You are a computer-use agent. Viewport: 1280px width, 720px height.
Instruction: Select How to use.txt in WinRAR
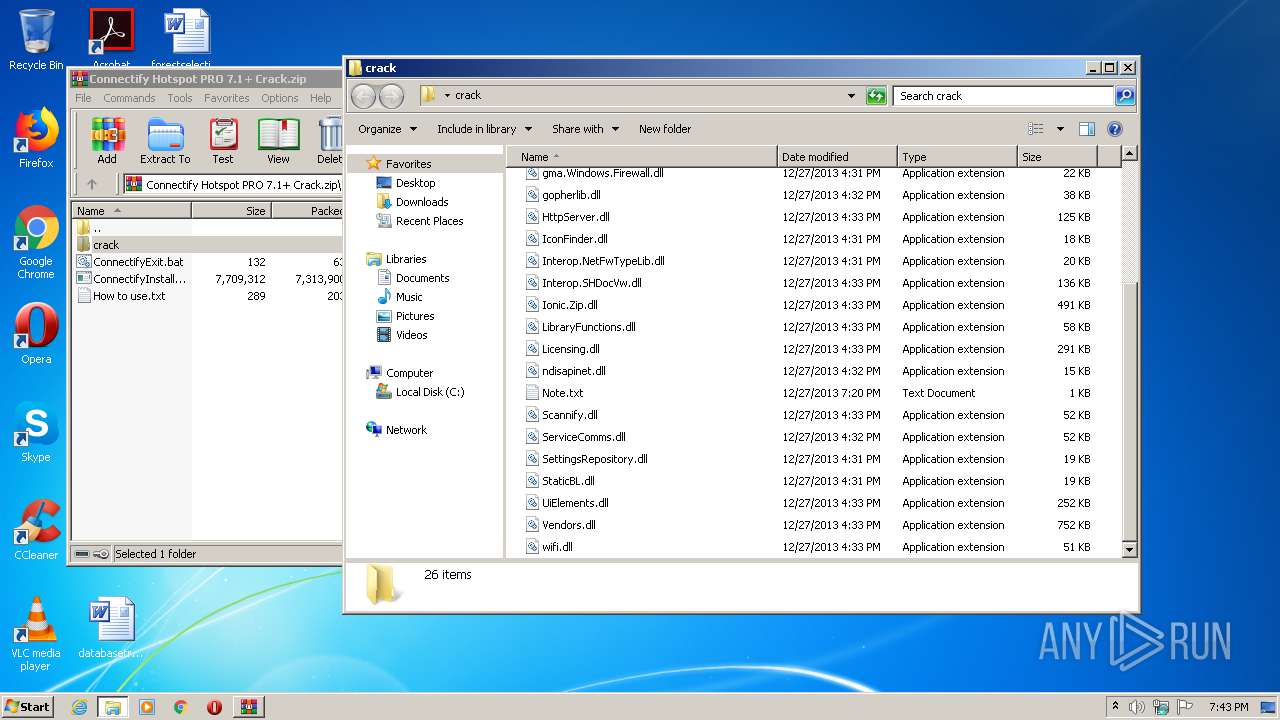129,296
